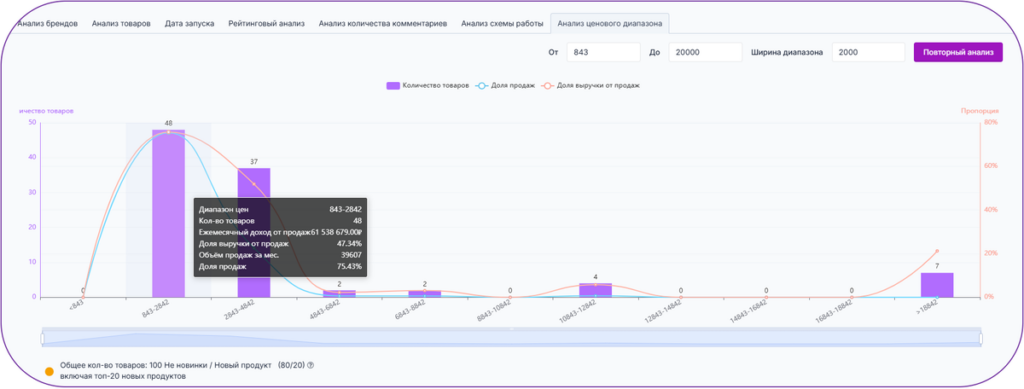The image size is (1024, 389).
Task: Select the Анализ ценового диапазона tab
Action: pos(609,23)
